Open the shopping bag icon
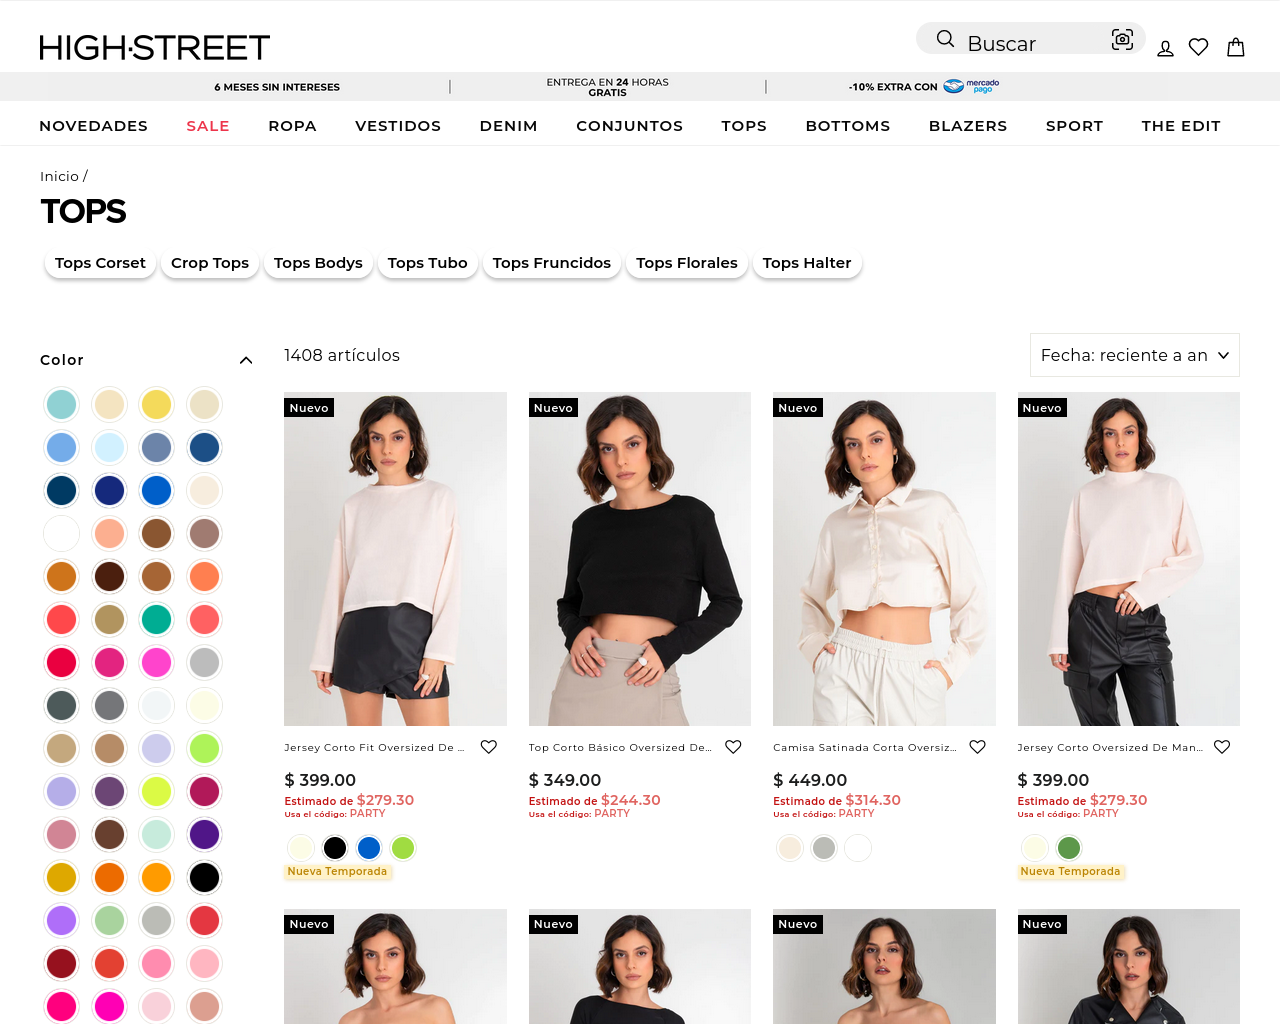Screen dimensions: 1280x1024 coord(1236,47)
